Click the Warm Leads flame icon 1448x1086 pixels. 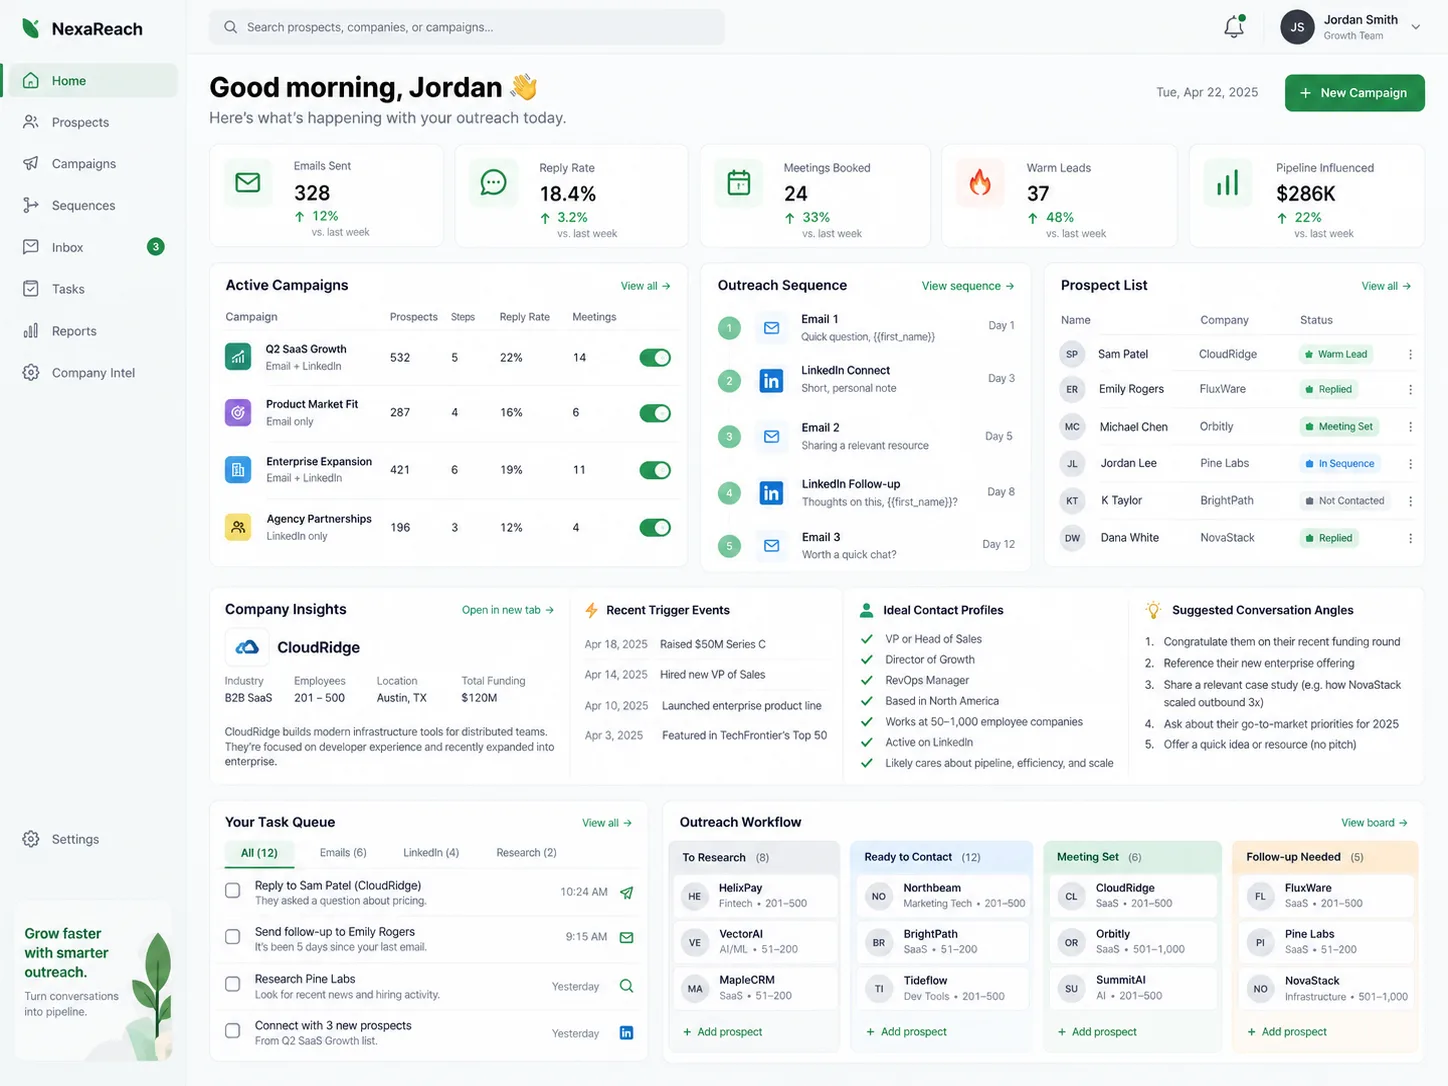(980, 182)
